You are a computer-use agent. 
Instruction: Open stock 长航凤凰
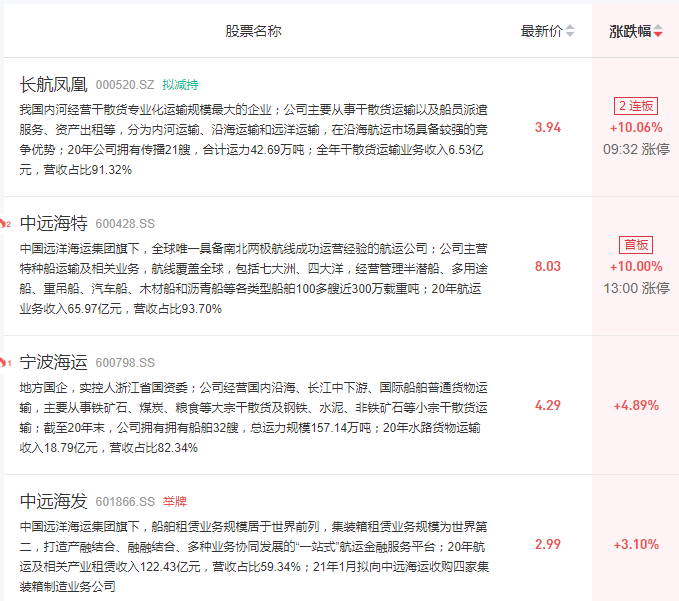pyautogui.click(x=54, y=84)
